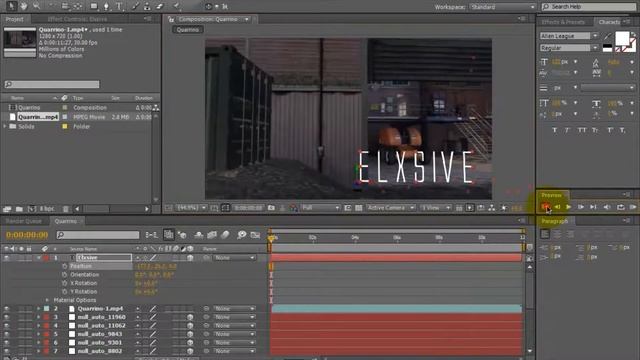Delete selected project item trash icon
Image resolution: width=640 pixels, height=360 pixels.
click(66, 209)
